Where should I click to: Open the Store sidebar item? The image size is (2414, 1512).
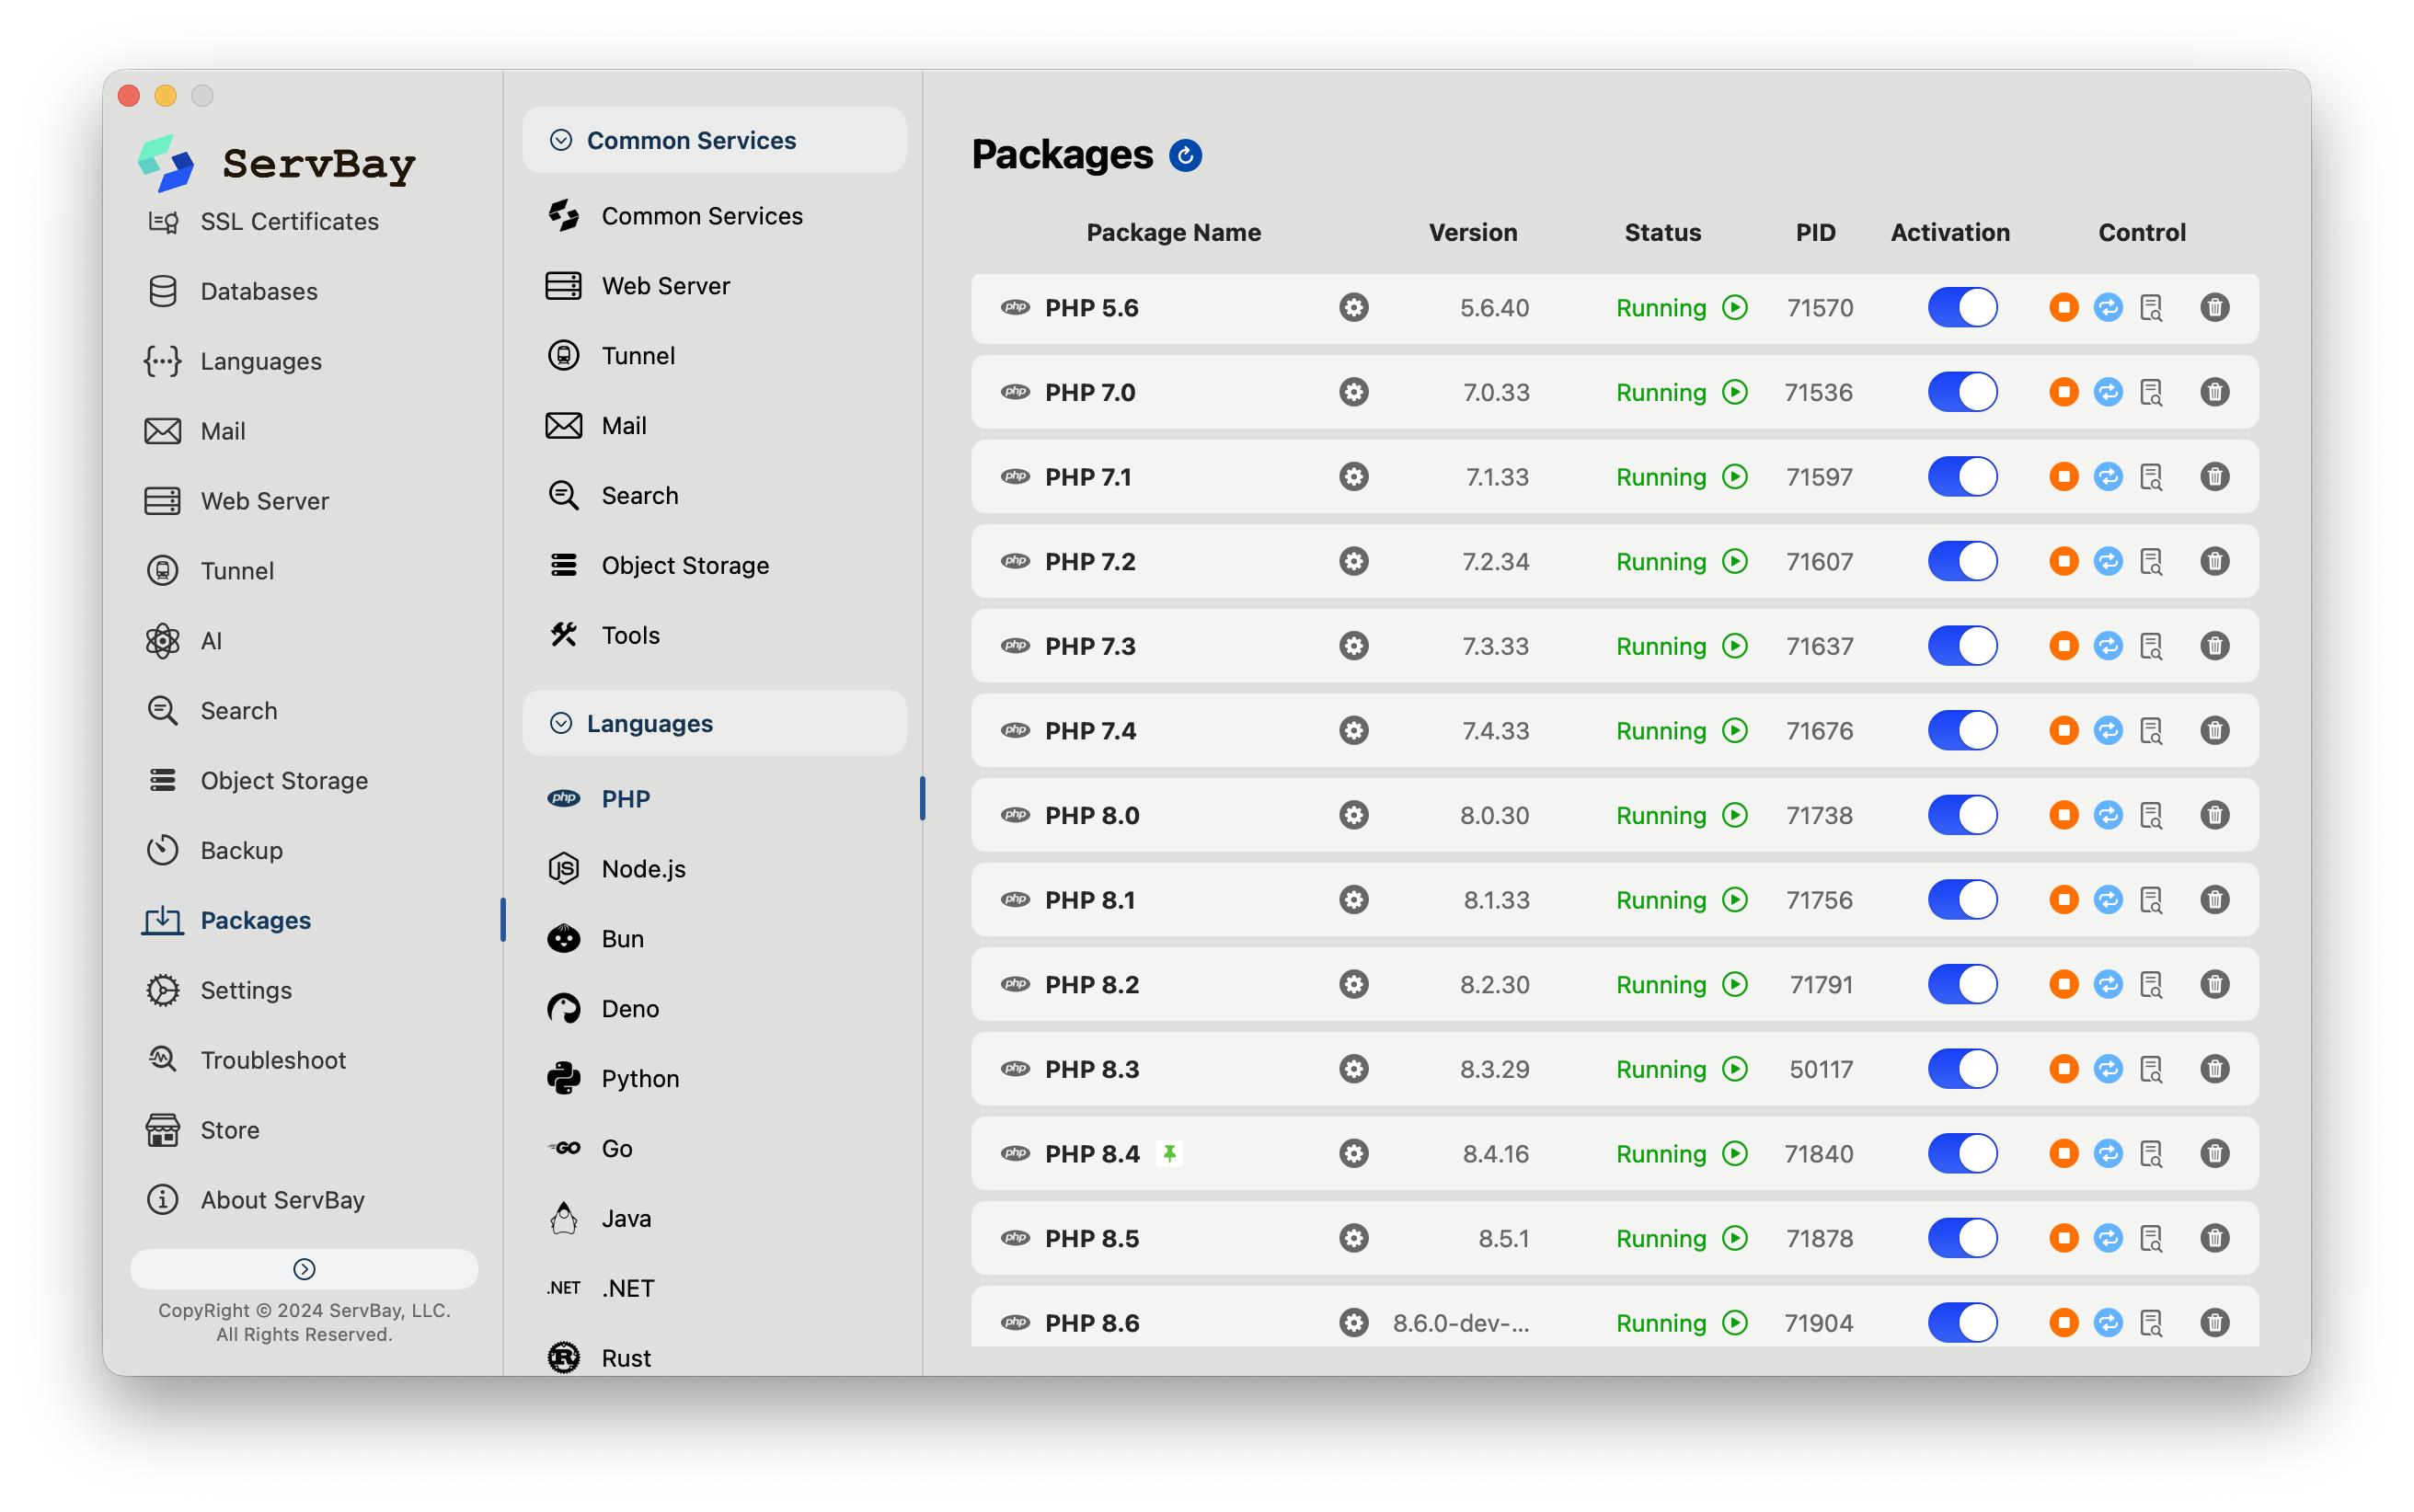pyautogui.click(x=202, y=1130)
